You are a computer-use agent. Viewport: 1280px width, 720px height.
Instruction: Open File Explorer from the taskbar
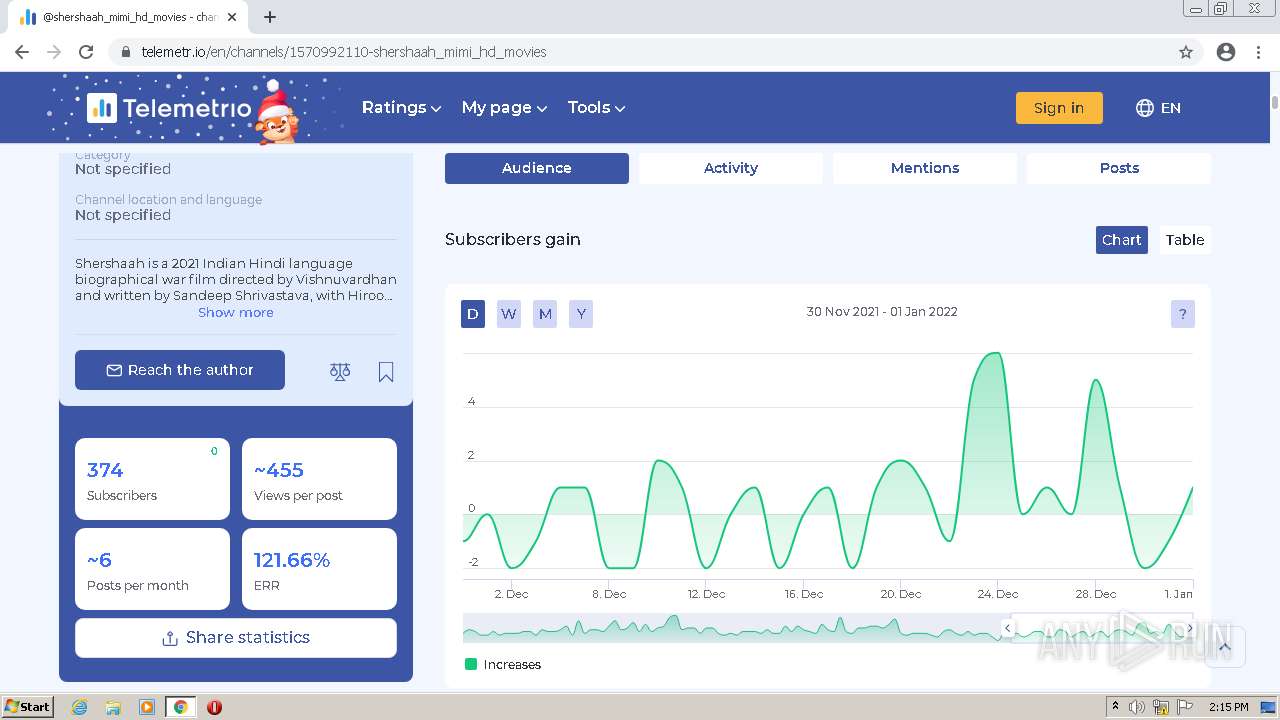coord(113,707)
